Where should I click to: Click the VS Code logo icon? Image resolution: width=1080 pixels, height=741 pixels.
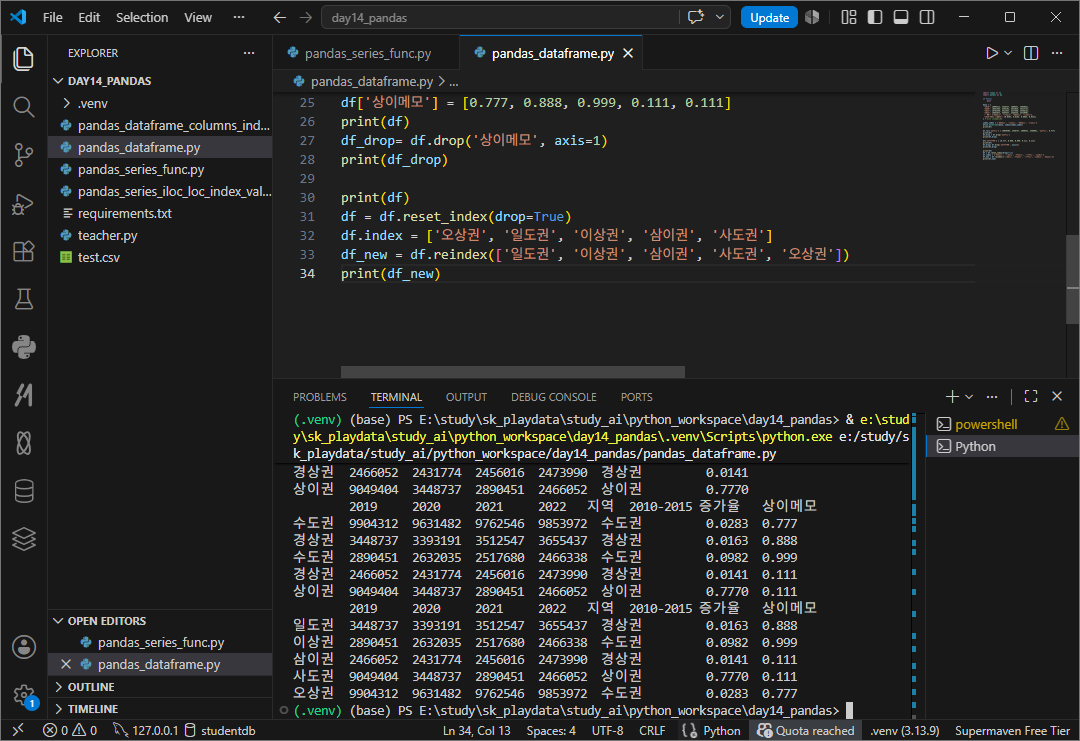pyautogui.click(x=18, y=17)
